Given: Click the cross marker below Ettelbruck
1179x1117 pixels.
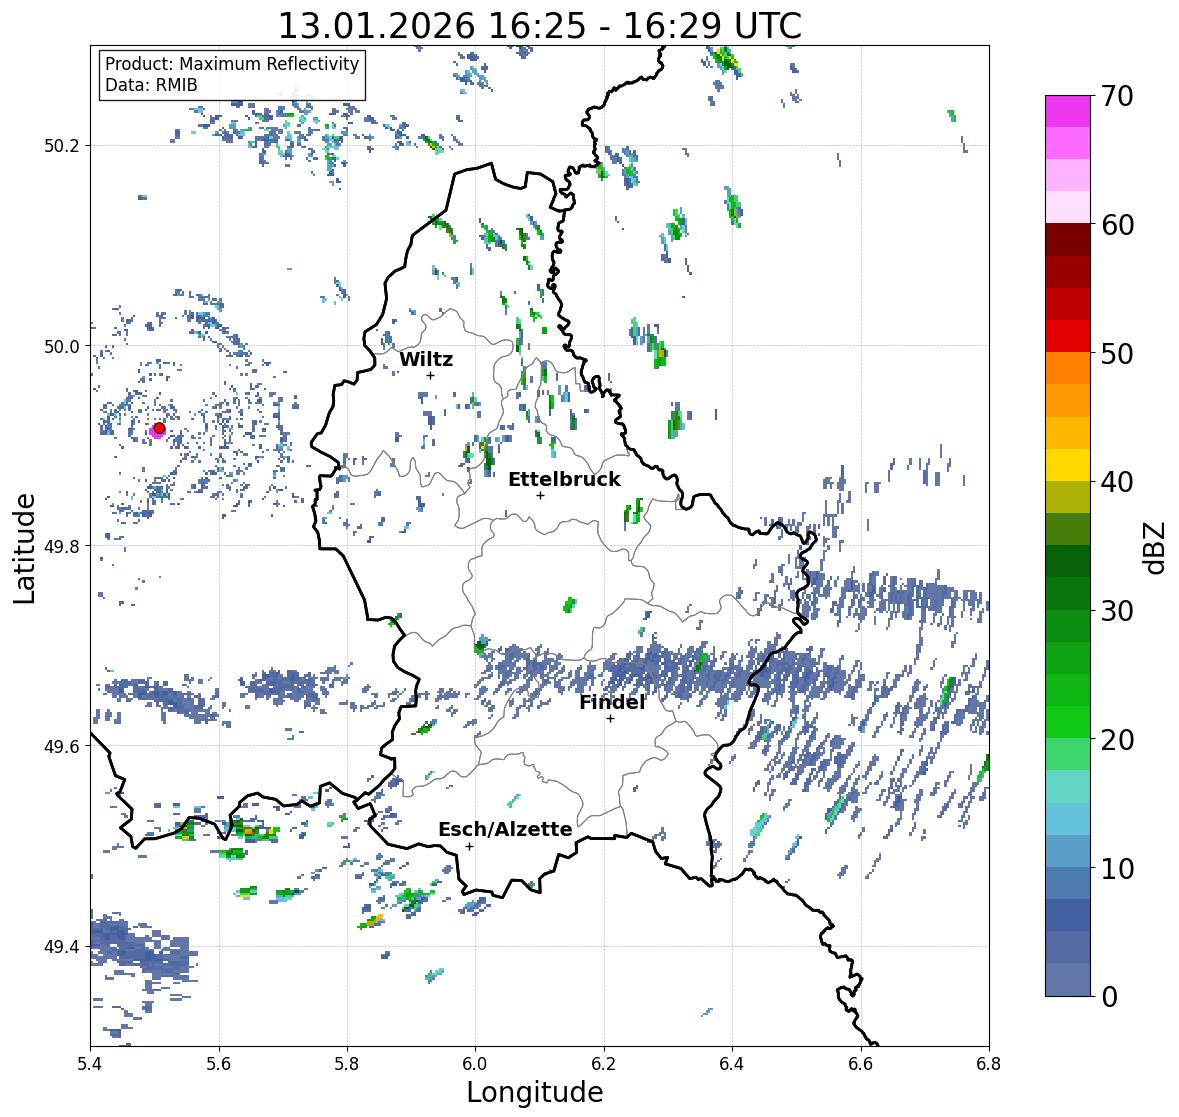Looking at the screenshot, I should tap(540, 495).
